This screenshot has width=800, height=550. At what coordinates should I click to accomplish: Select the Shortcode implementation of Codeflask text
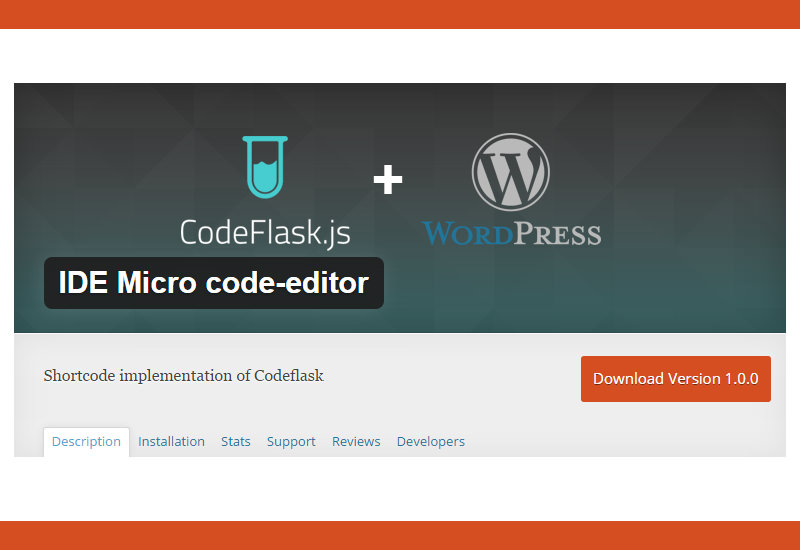pos(184,376)
